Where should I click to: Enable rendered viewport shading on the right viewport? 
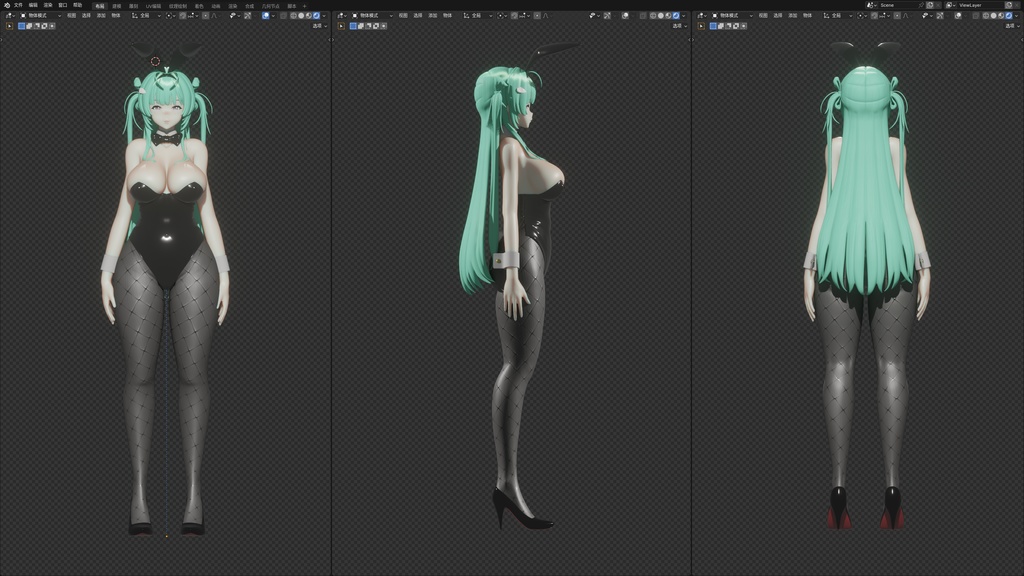(x=1009, y=17)
